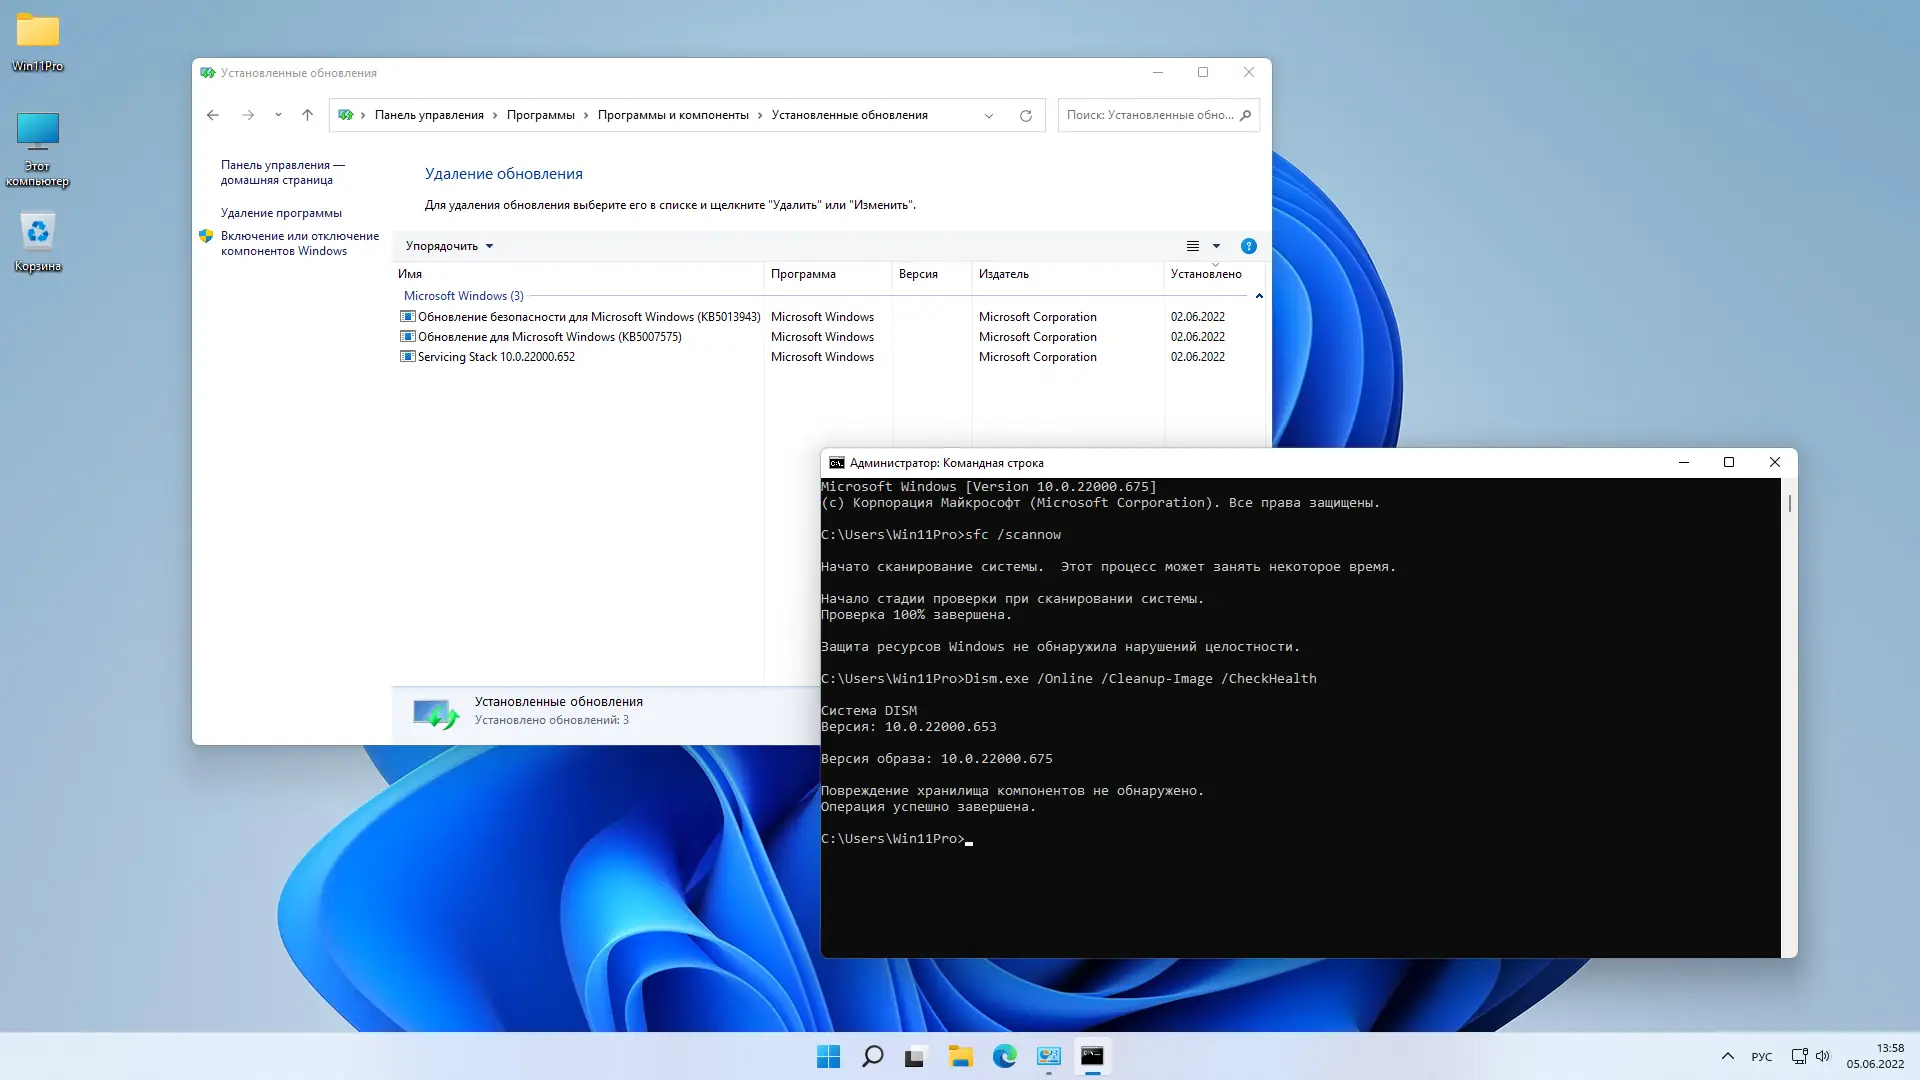Expand address bar history dropdown
The height and width of the screenshot is (1080, 1920).
(x=988, y=115)
